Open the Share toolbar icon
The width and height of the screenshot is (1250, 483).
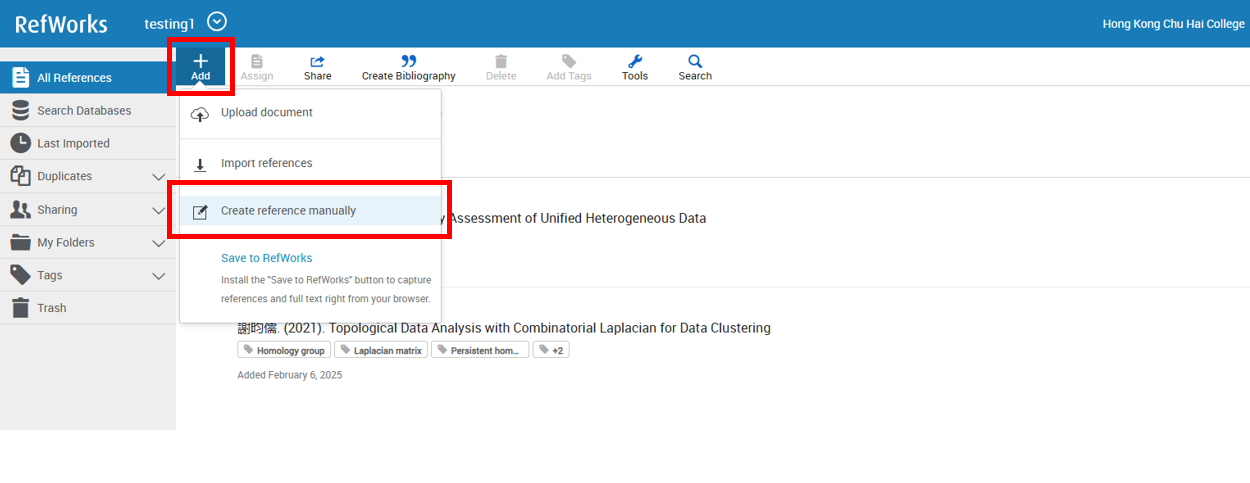(317, 62)
